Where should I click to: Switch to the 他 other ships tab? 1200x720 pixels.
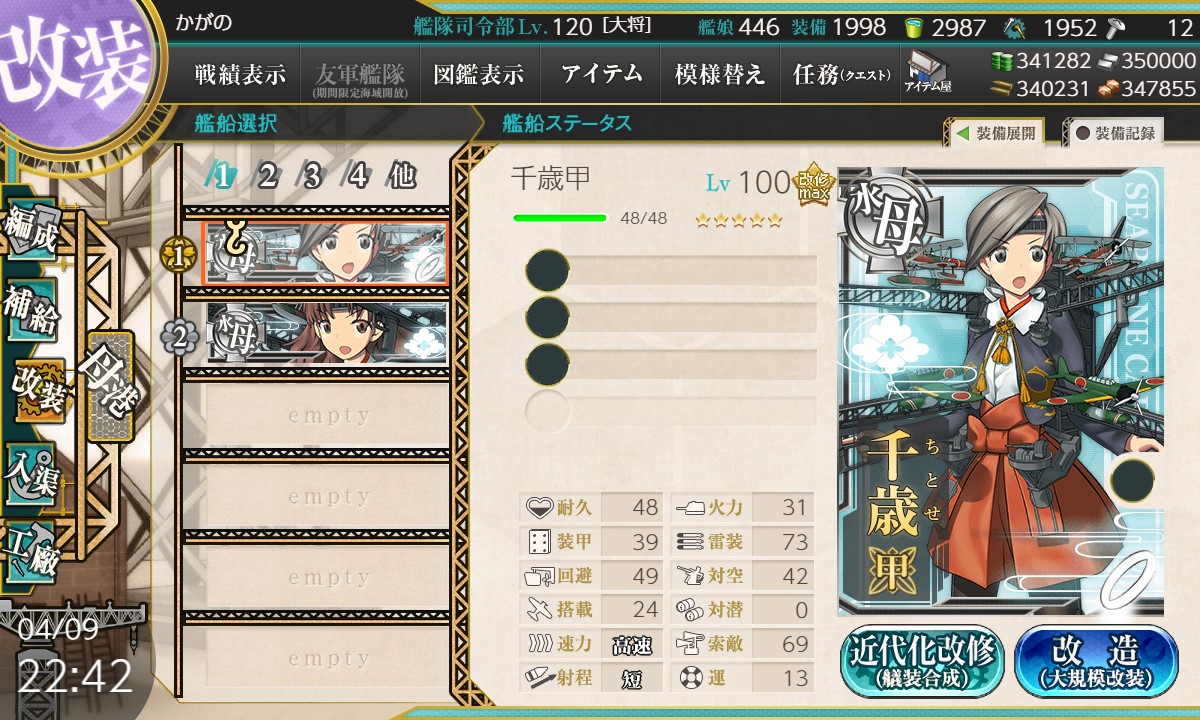pos(401,176)
